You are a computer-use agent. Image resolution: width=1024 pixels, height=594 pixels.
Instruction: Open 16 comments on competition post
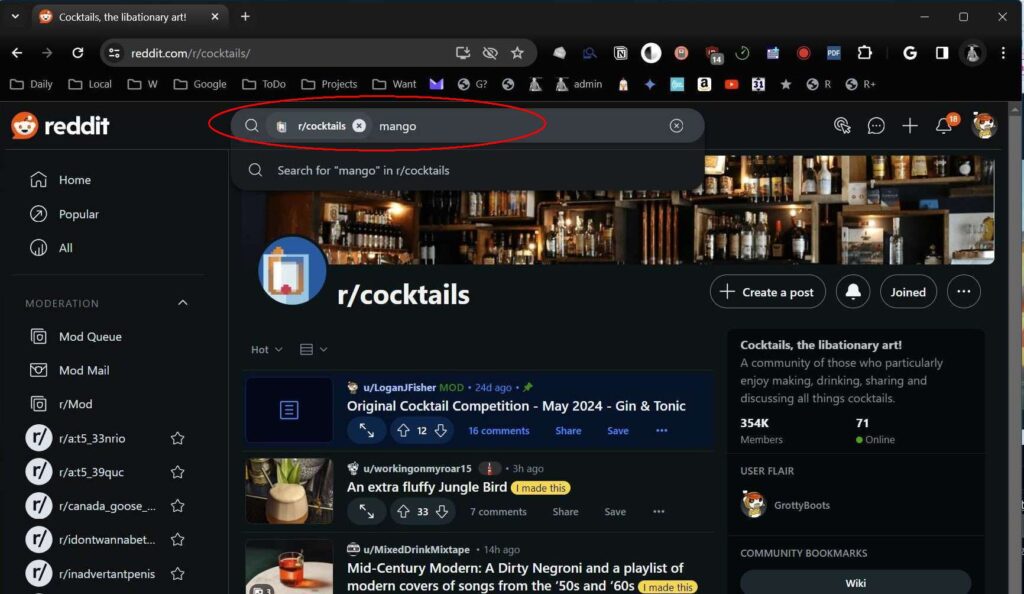498,431
